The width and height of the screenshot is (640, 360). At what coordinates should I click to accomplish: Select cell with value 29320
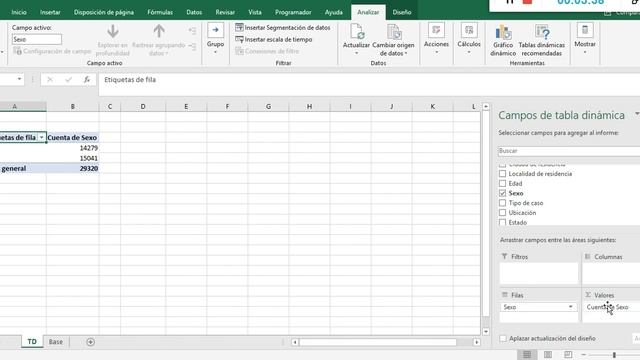[72, 168]
